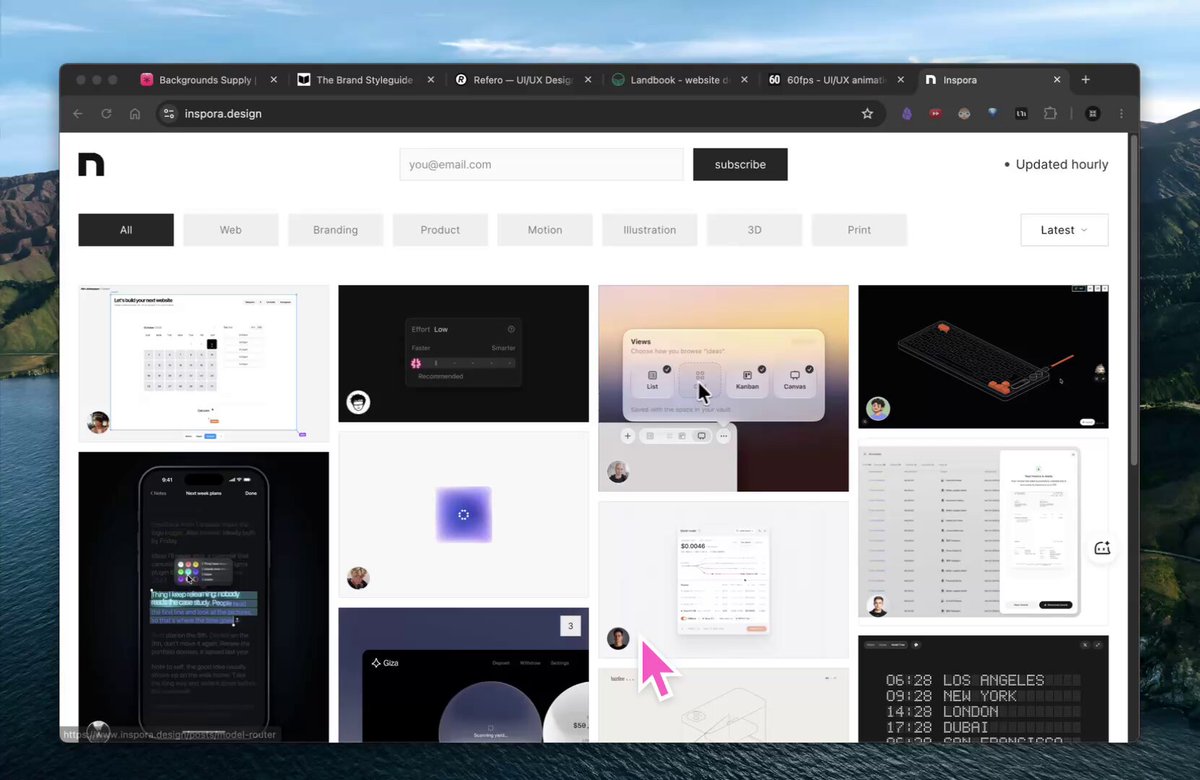This screenshot has width=1200, height=780.
Task: Open the browser profile avatar icon
Action: tap(1093, 114)
